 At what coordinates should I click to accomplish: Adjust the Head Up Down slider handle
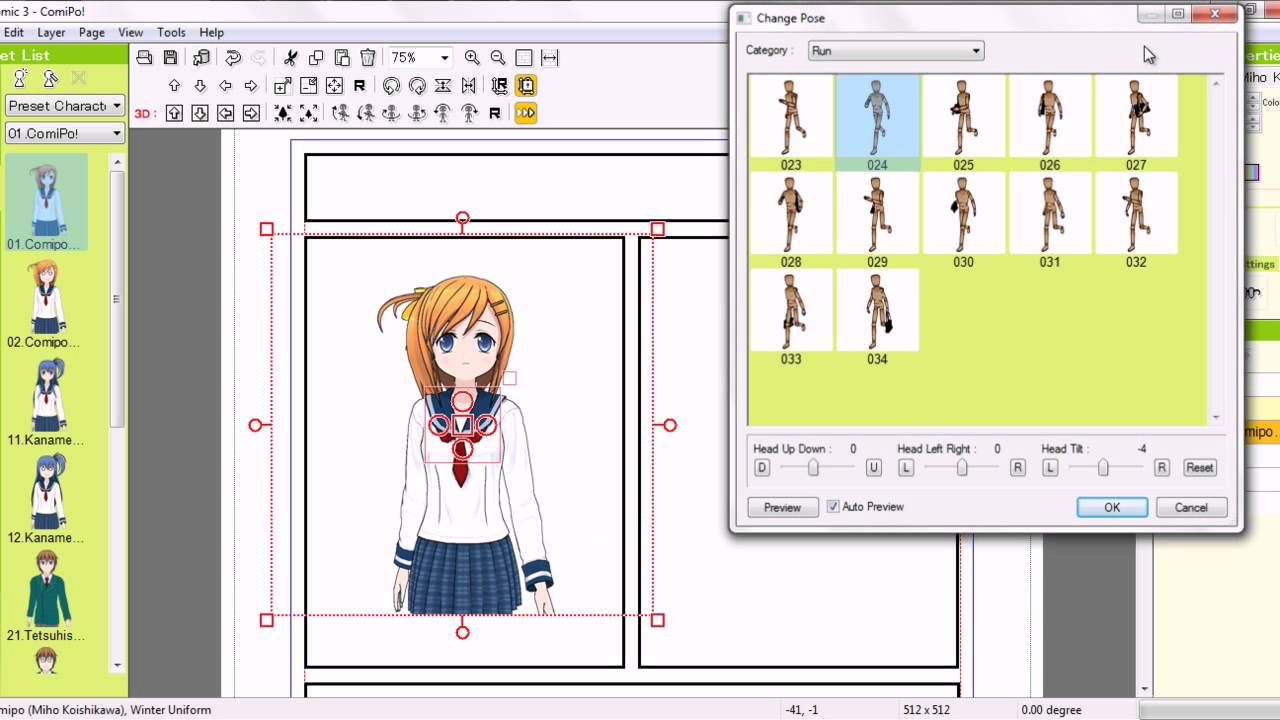pyautogui.click(x=814, y=467)
